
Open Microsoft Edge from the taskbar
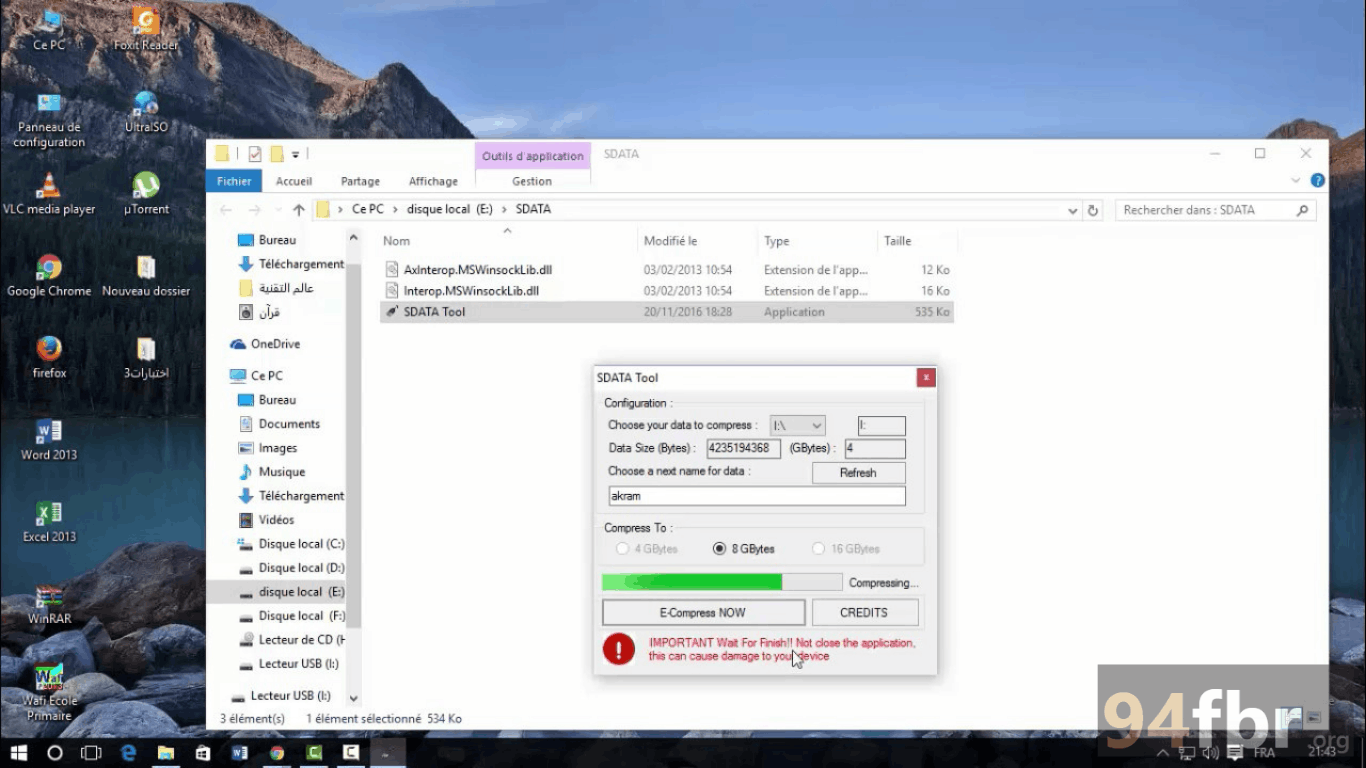[128, 752]
